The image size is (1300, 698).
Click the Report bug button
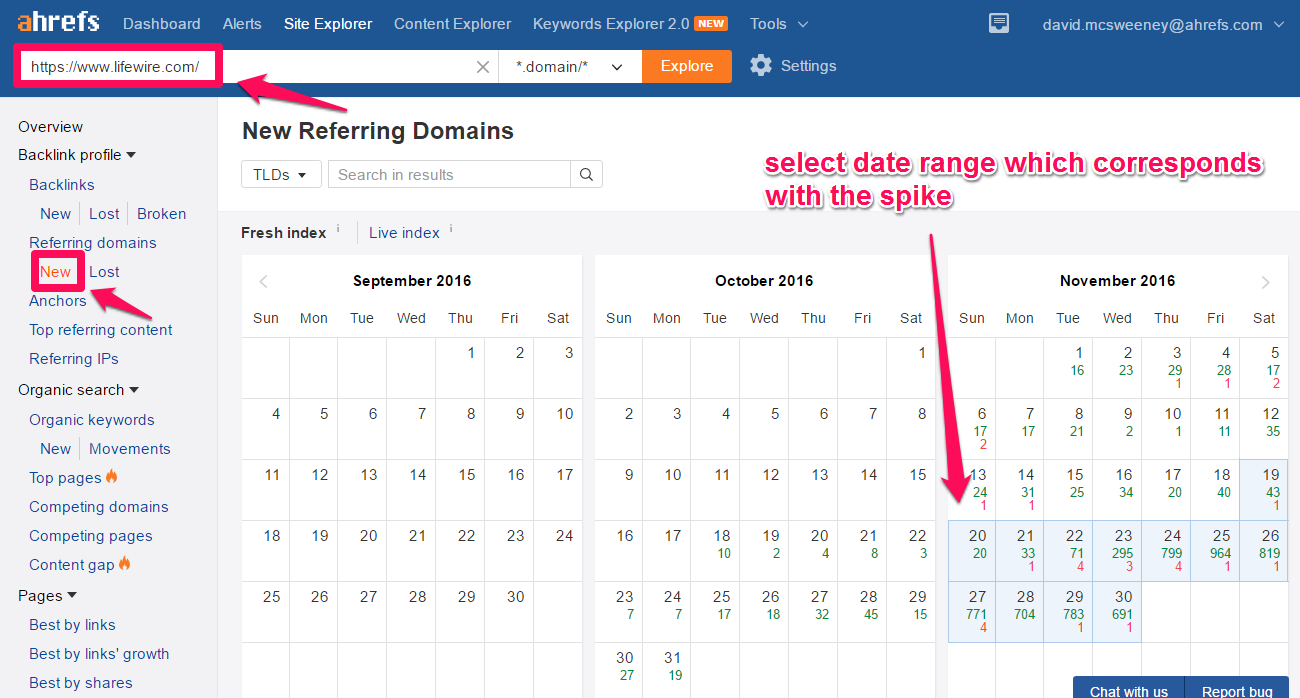(x=1237, y=688)
